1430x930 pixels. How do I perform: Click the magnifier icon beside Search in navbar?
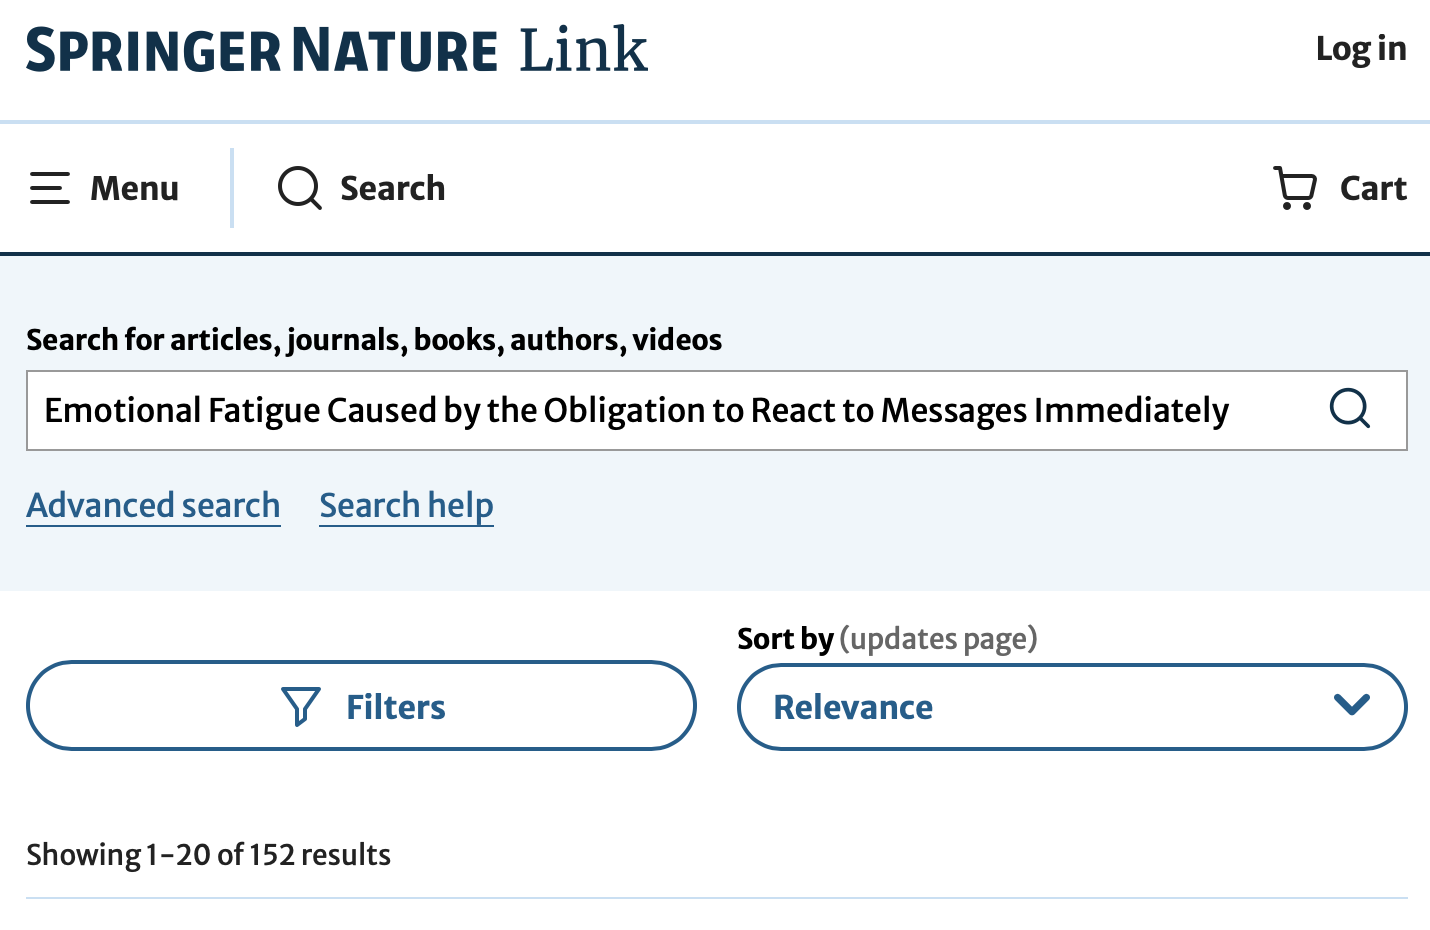pos(299,188)
